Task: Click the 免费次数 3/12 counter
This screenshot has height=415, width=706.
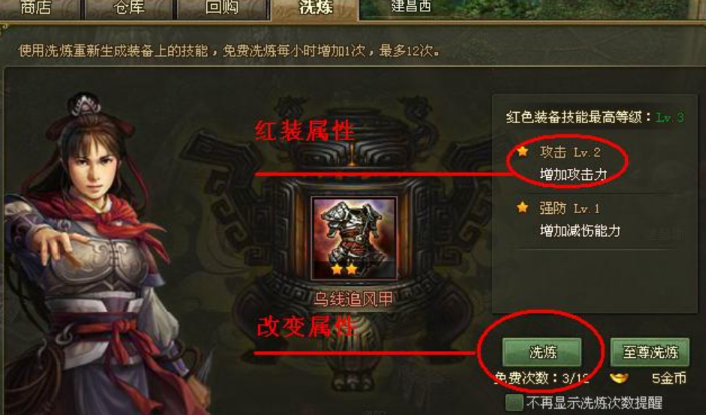Action: [543, 378]
